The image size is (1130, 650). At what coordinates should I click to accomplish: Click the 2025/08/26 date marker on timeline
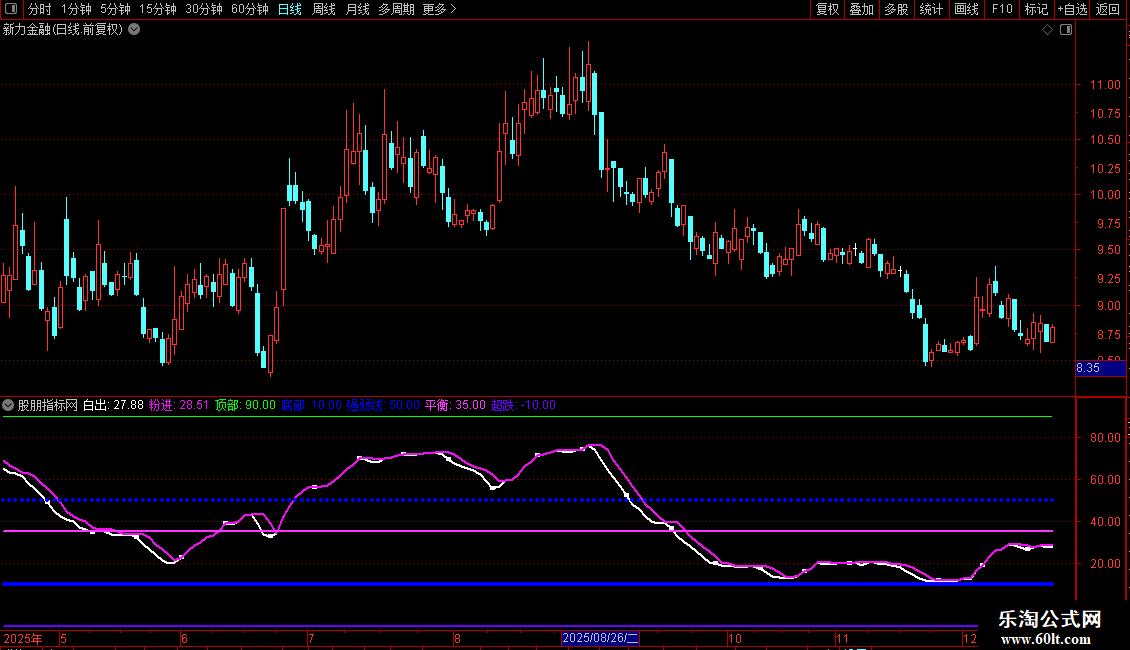point(600,638)
